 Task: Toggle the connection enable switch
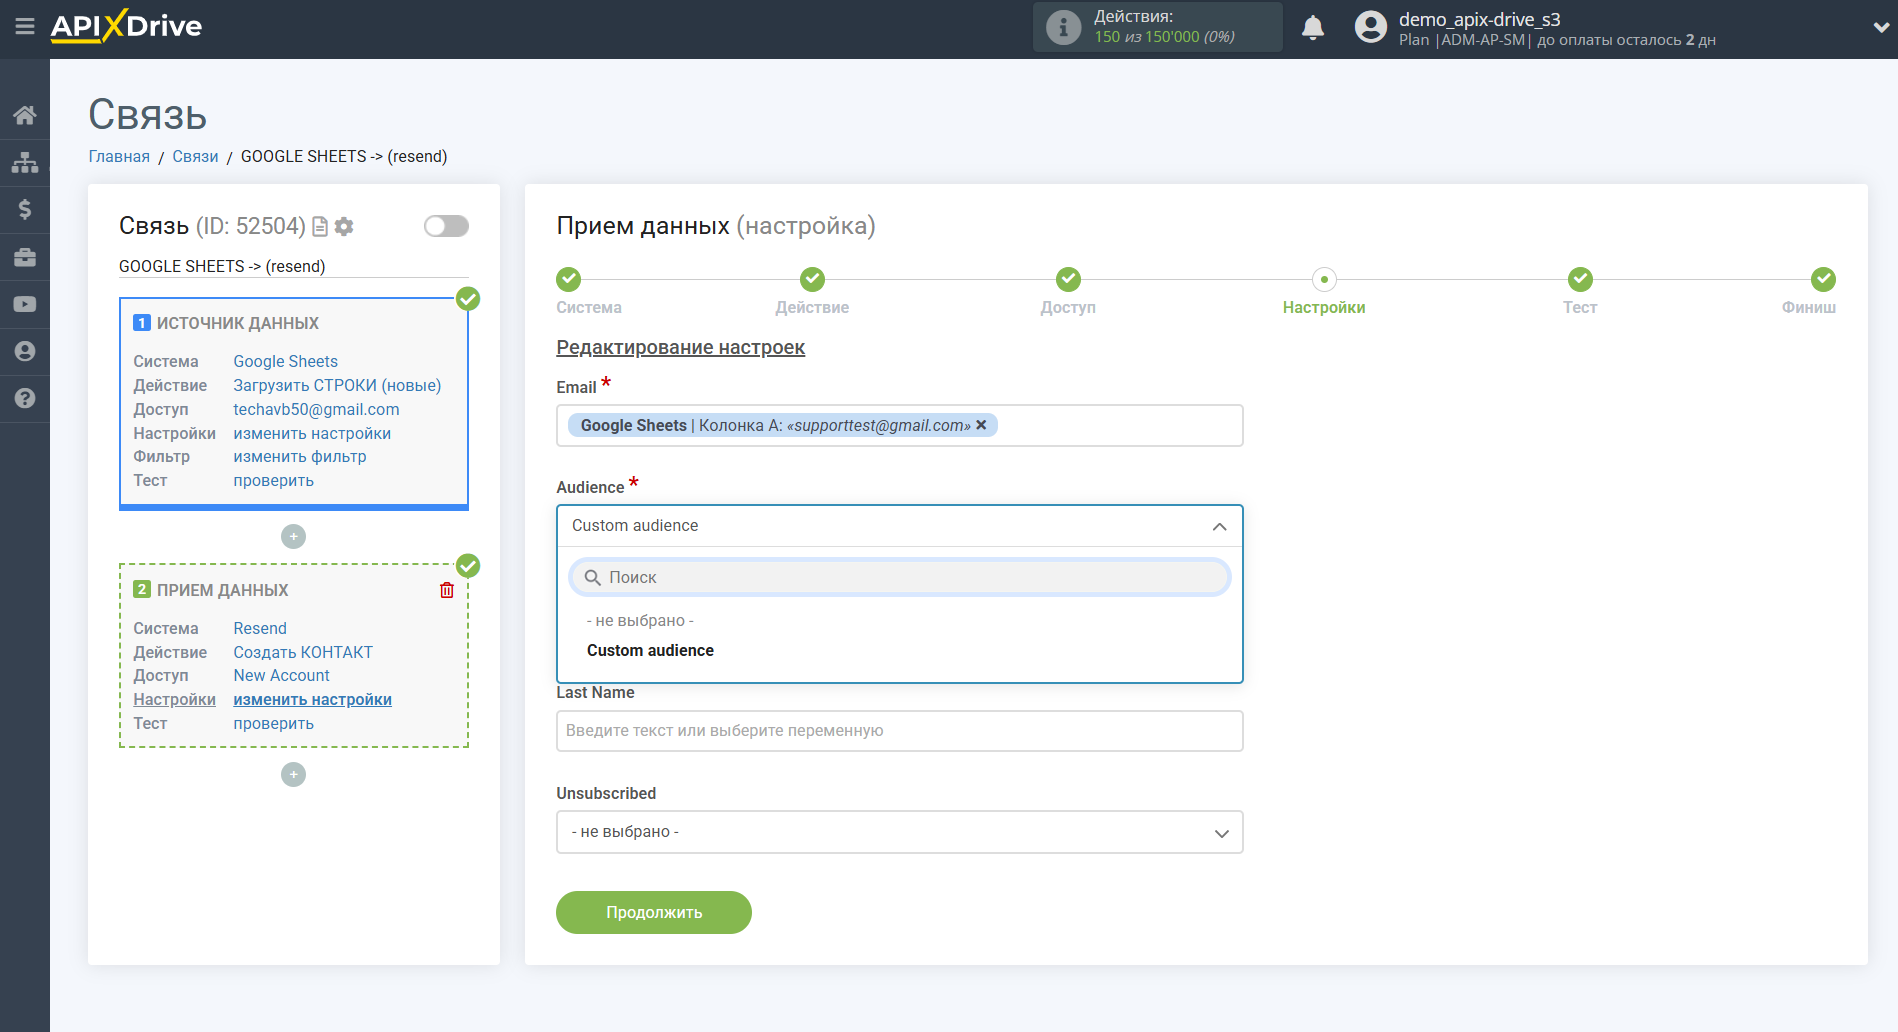(446, 226)
